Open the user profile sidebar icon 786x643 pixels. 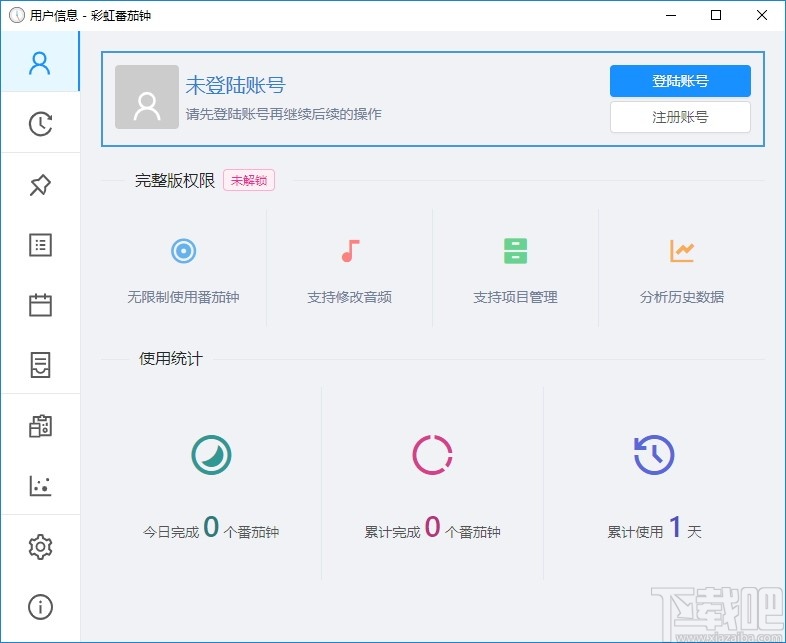40,63
